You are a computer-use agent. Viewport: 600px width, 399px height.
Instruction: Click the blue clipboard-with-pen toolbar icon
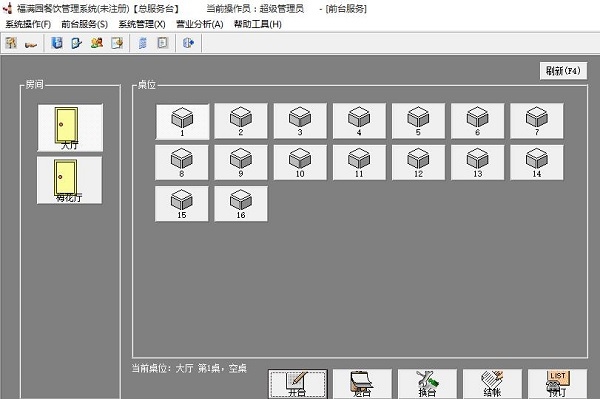click(77, 43)
